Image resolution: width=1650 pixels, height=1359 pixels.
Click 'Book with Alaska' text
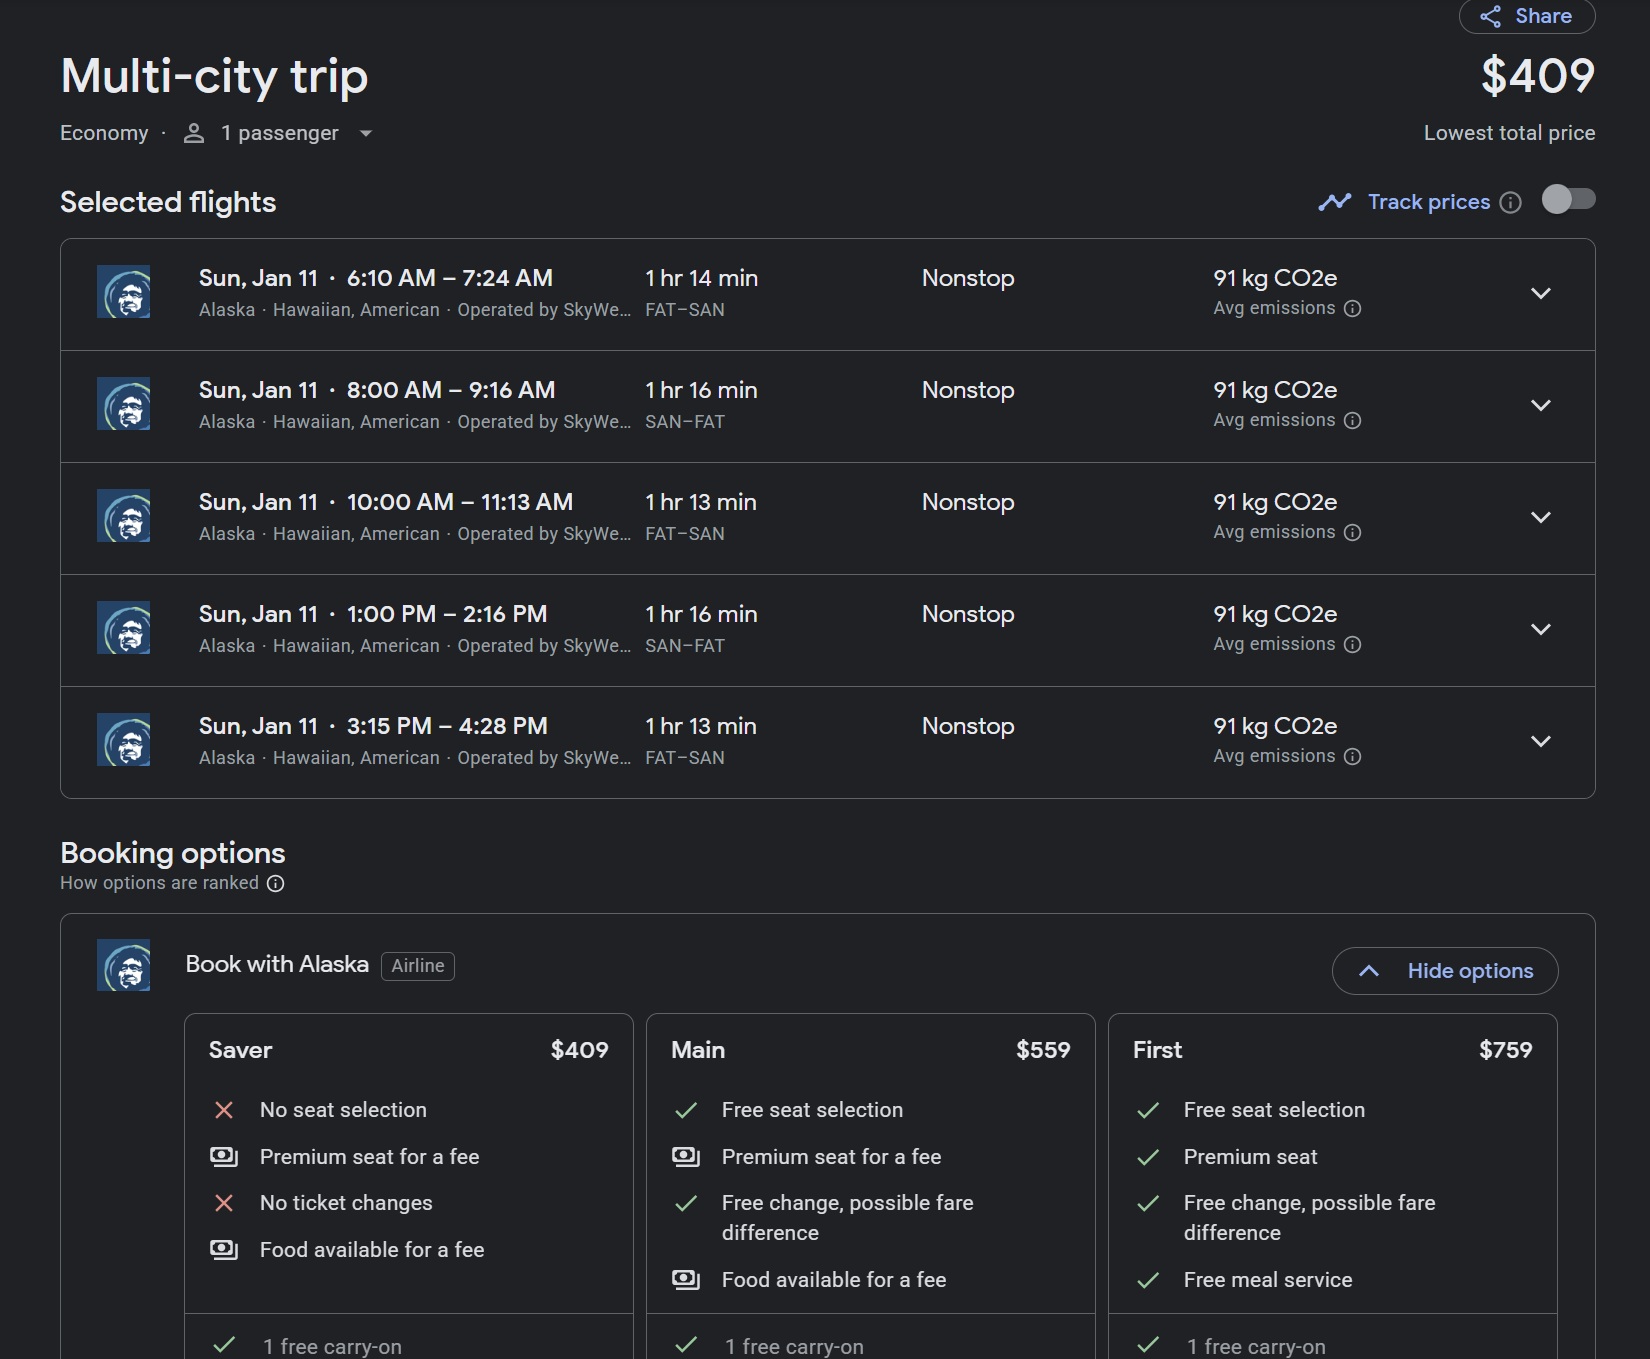pyautogui.click(x=277, y=965)
